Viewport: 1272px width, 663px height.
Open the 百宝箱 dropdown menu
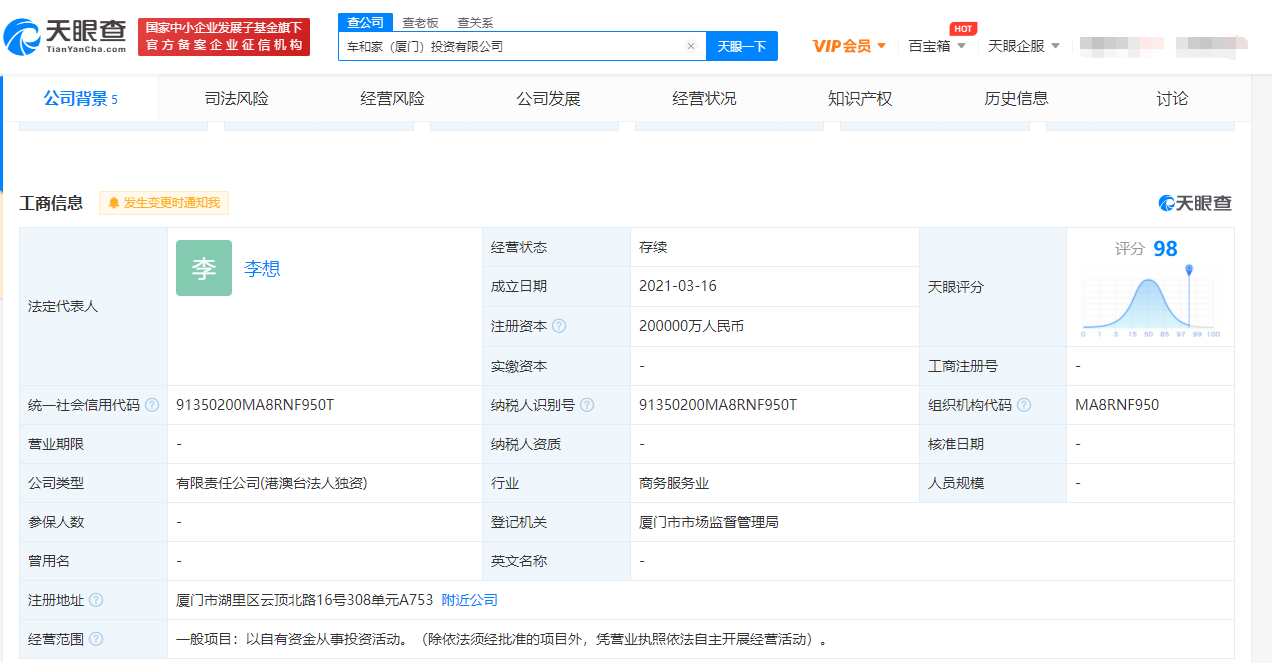coord(936,46)
